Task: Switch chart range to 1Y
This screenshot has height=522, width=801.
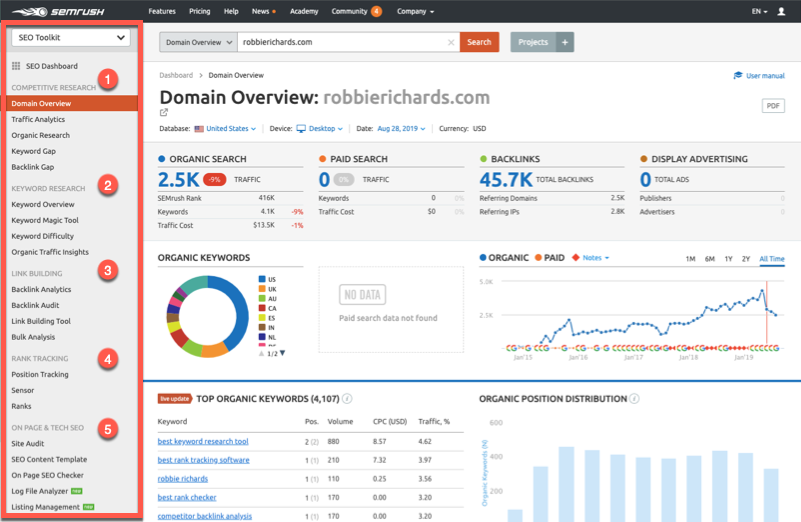Action: [x=728, y=259]
